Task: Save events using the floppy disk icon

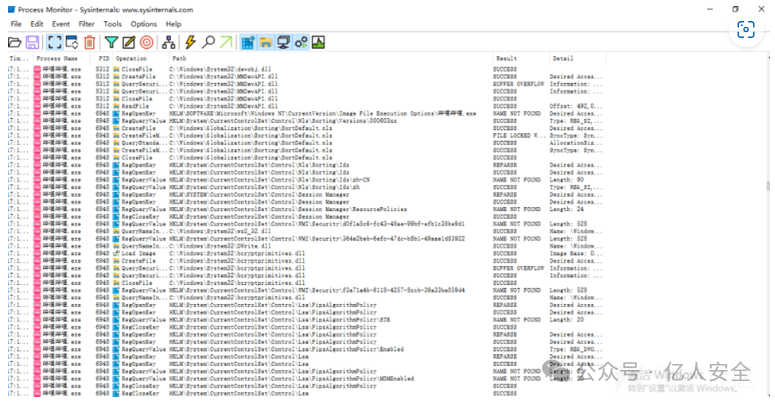Action: 31,42
